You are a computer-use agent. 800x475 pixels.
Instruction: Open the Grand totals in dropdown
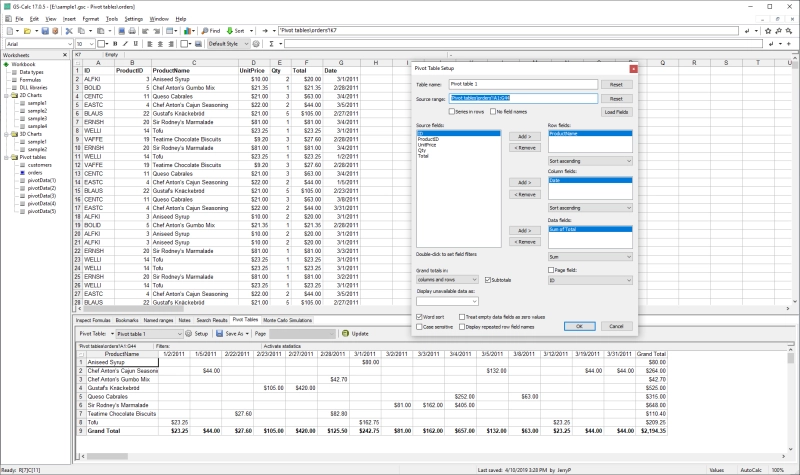click(x=447, y=280)
